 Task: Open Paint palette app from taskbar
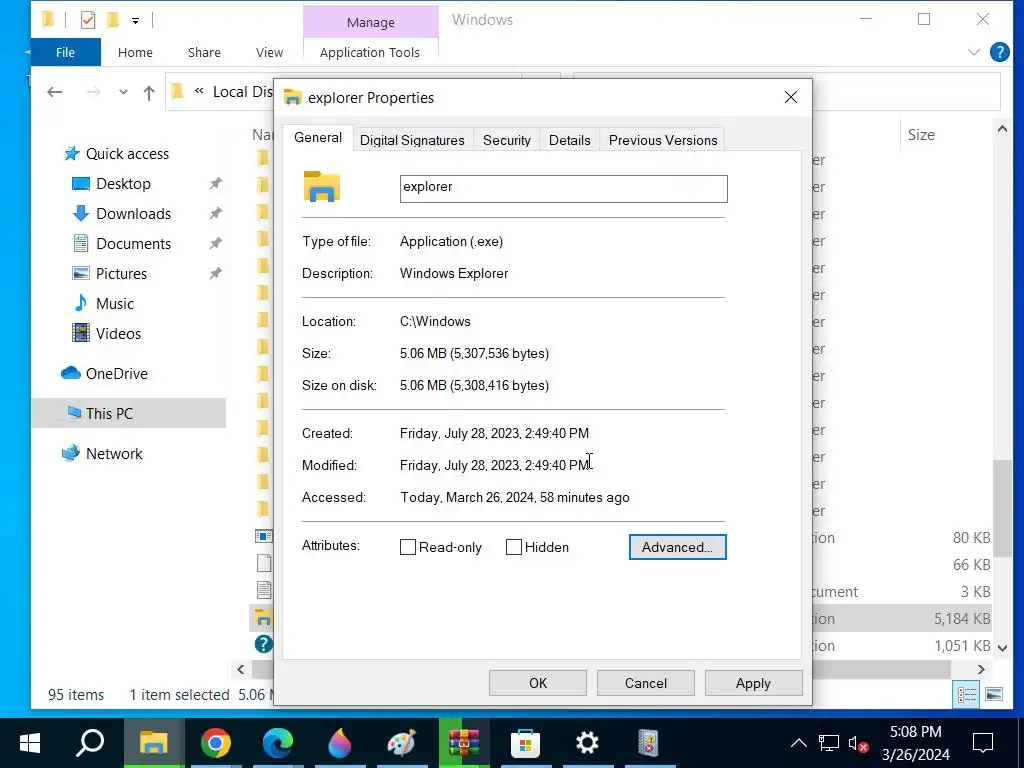(402, 743)
